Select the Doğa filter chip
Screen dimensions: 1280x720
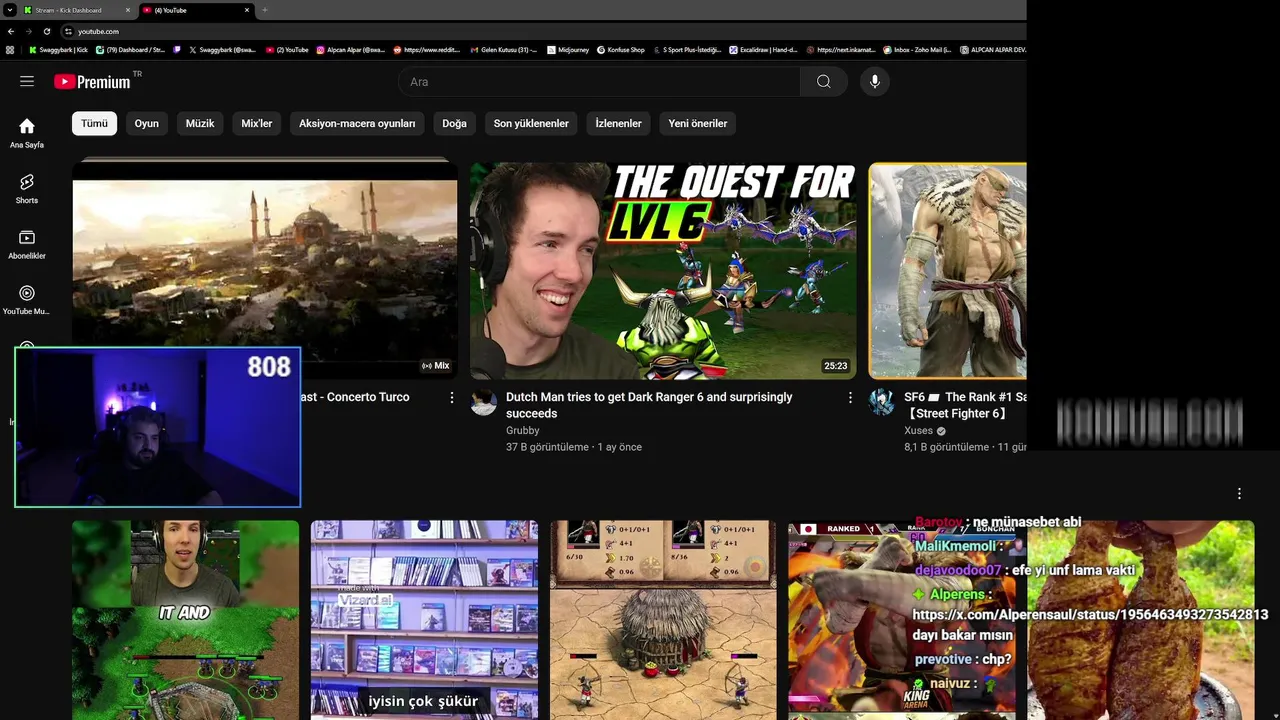pyautogui.click(x=455, y=123)
